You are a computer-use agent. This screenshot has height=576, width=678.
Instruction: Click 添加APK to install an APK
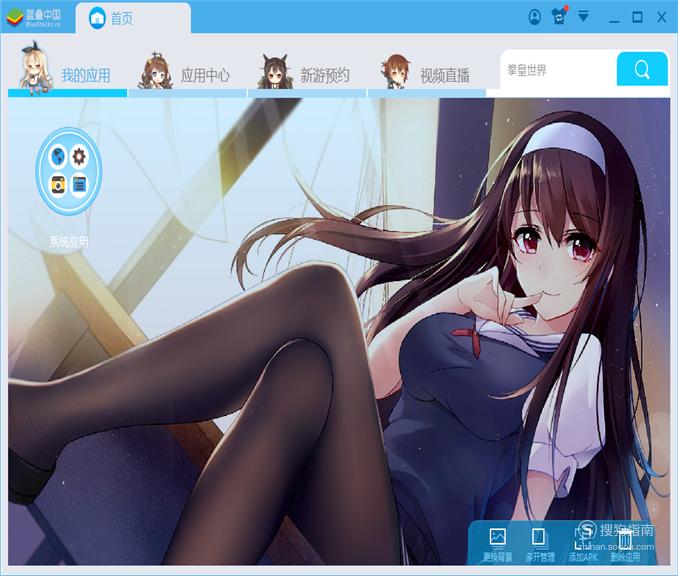pos(582,545)
